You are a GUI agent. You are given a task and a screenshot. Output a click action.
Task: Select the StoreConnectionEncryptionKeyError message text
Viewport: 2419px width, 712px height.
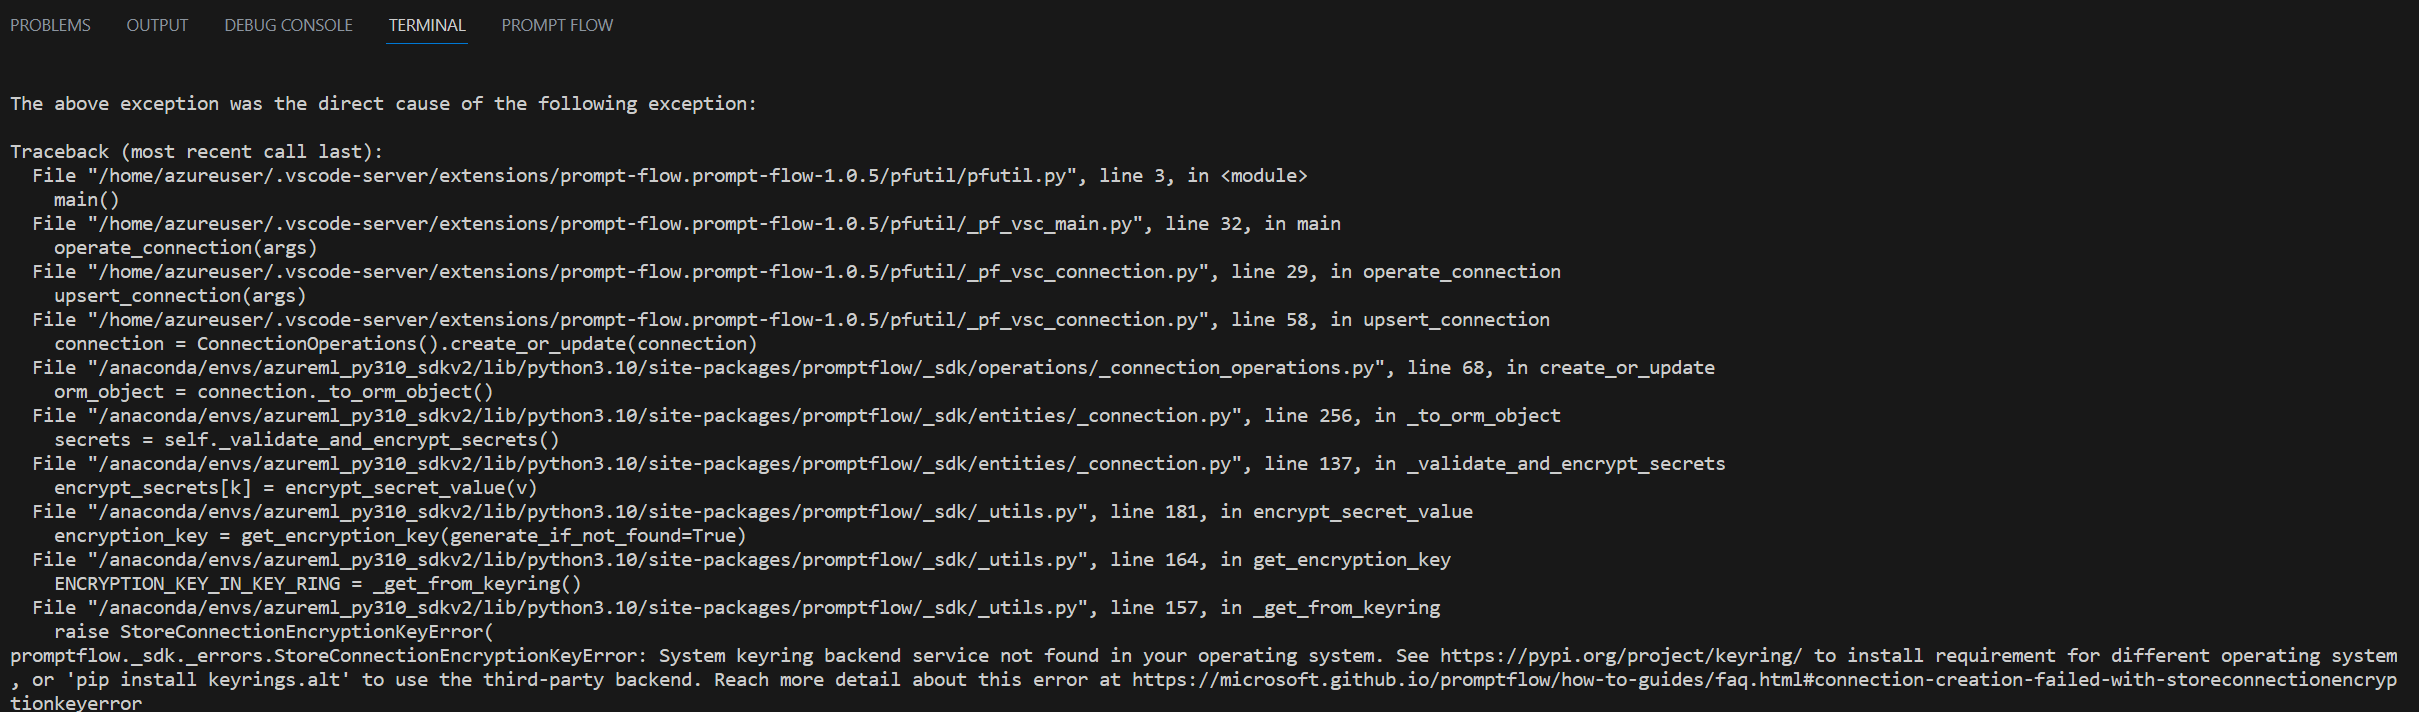(320, 655)
